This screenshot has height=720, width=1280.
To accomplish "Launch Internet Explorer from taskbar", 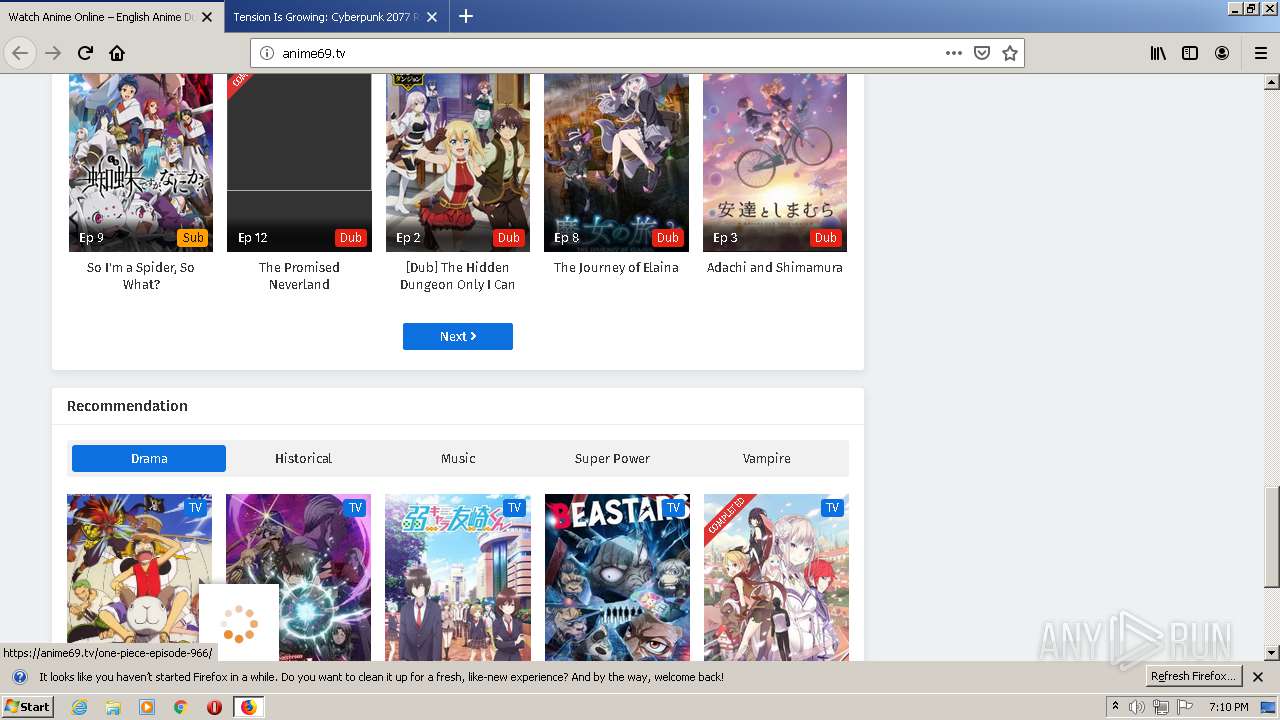I will [x=80, y=707].
